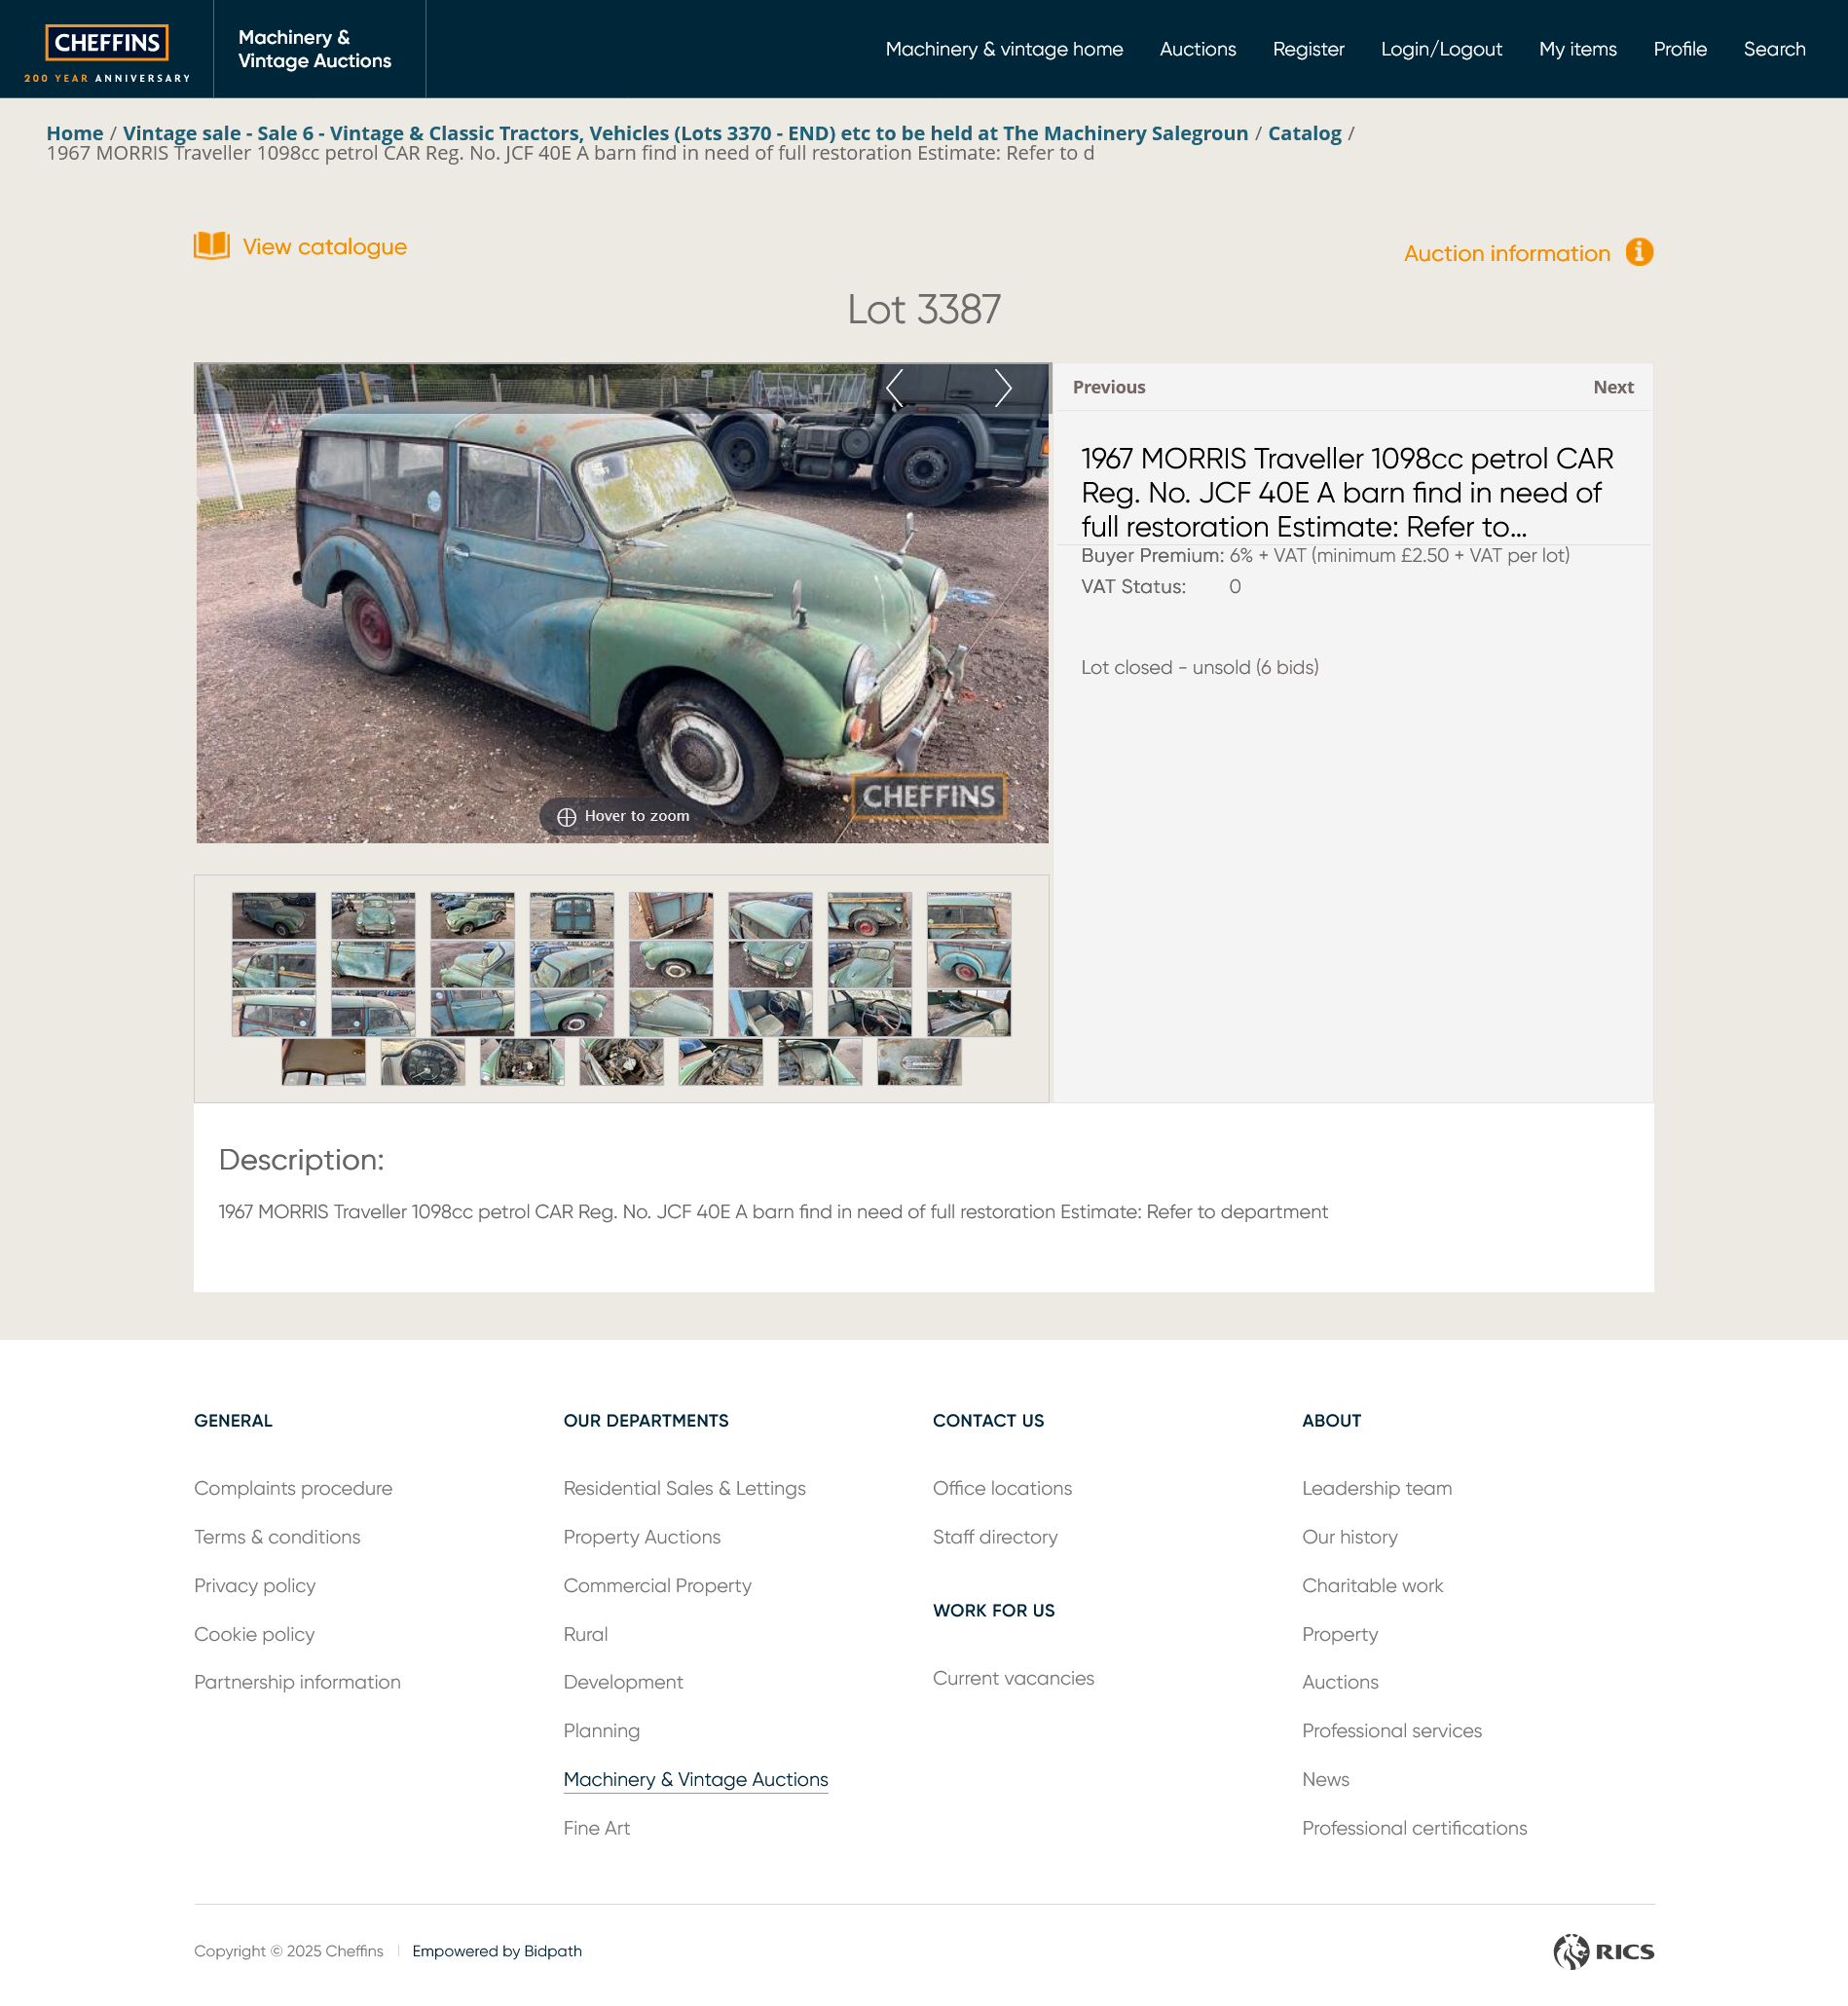Click the open book catalogue icon
Image resolution: width=1848 pixels, height=2006 pixels.
pyautogui.click(x=211, y=246)
